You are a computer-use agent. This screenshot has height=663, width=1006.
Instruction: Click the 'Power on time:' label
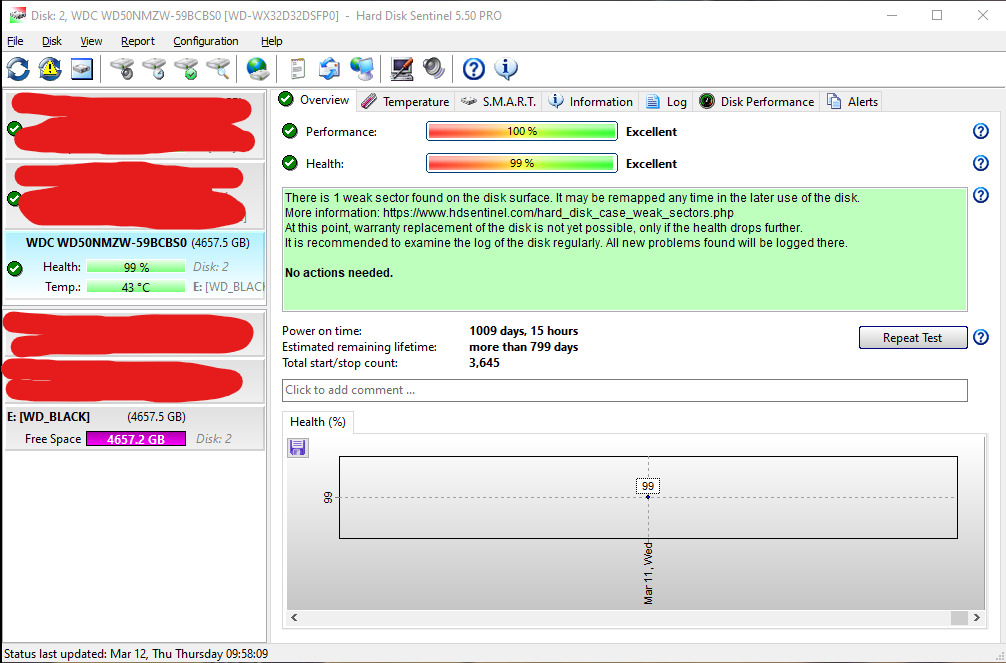pyautogui.click(x=322, y=331)
